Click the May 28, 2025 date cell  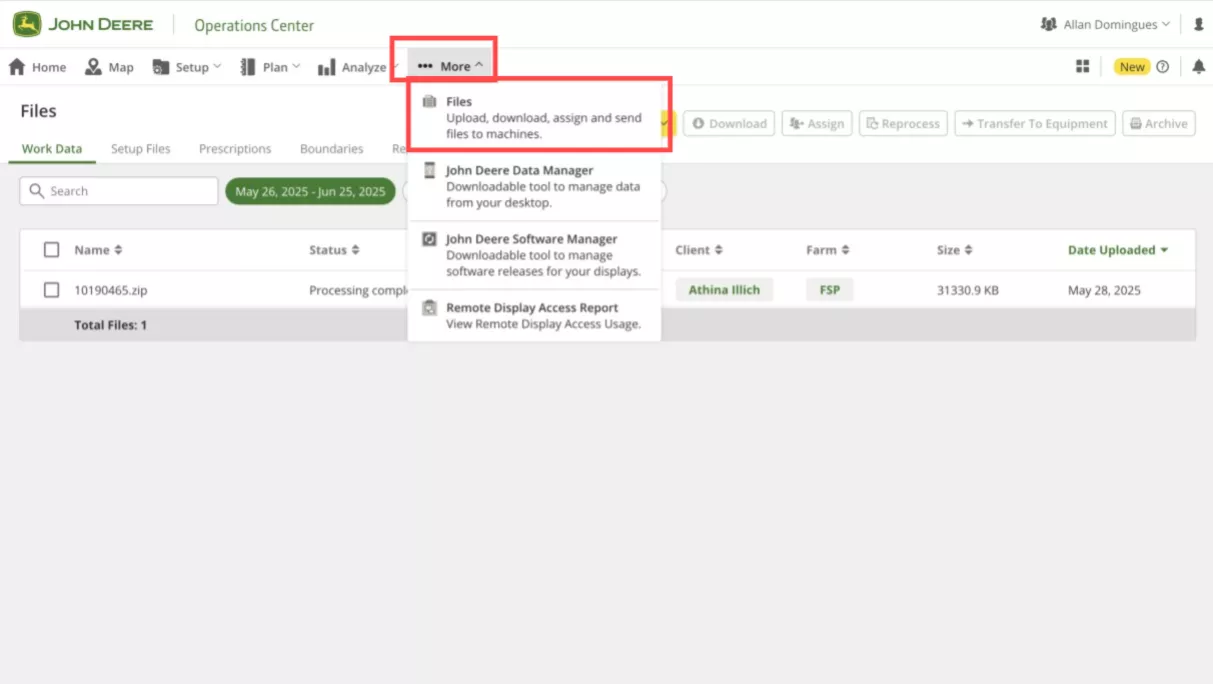pos(1104,290)
